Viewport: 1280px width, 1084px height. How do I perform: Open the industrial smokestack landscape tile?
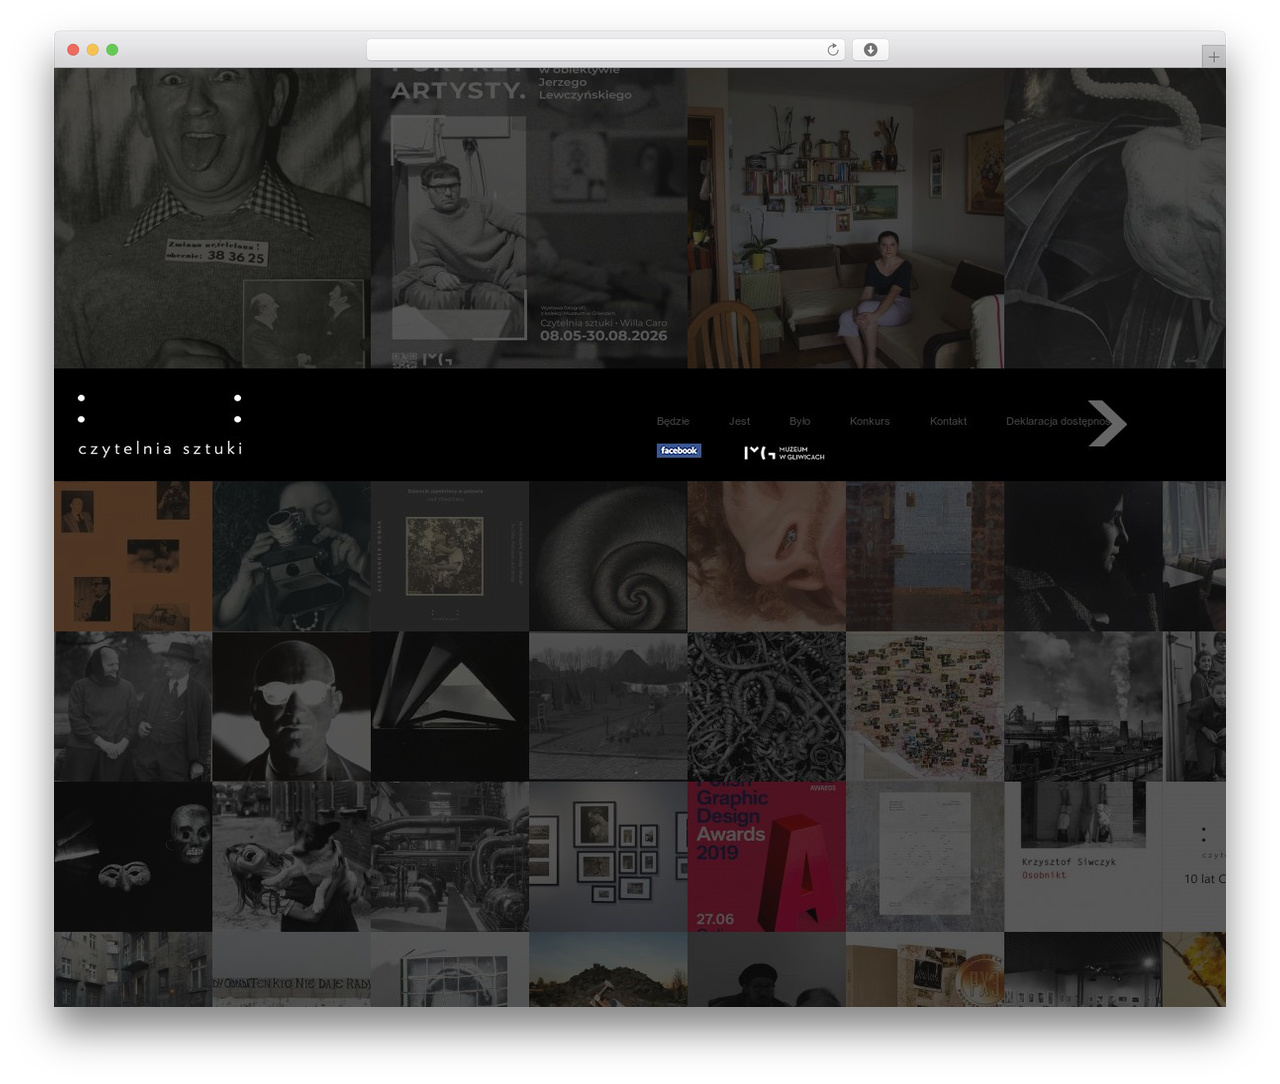pos(1083,706)
